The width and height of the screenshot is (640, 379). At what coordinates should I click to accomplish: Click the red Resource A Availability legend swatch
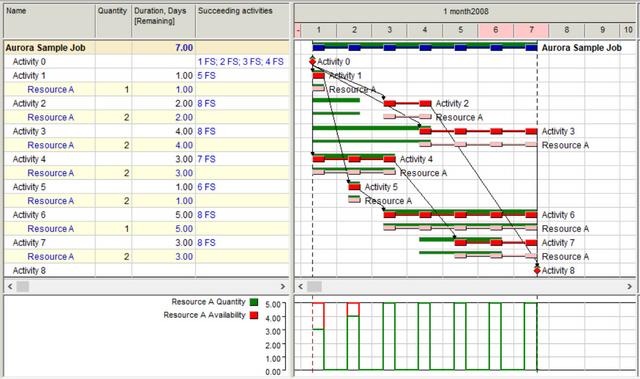(254, 315)
